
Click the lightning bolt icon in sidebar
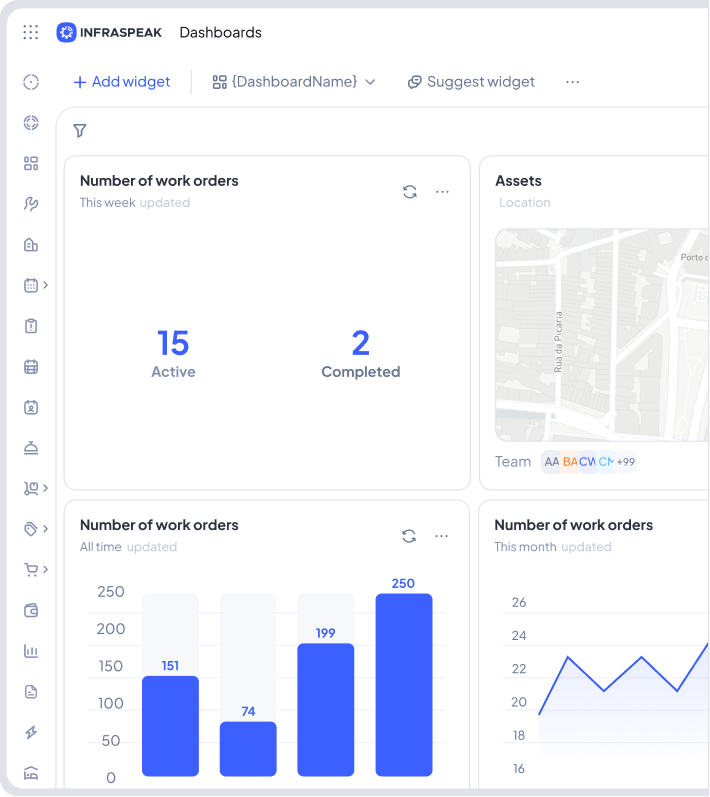pos(31,733)
